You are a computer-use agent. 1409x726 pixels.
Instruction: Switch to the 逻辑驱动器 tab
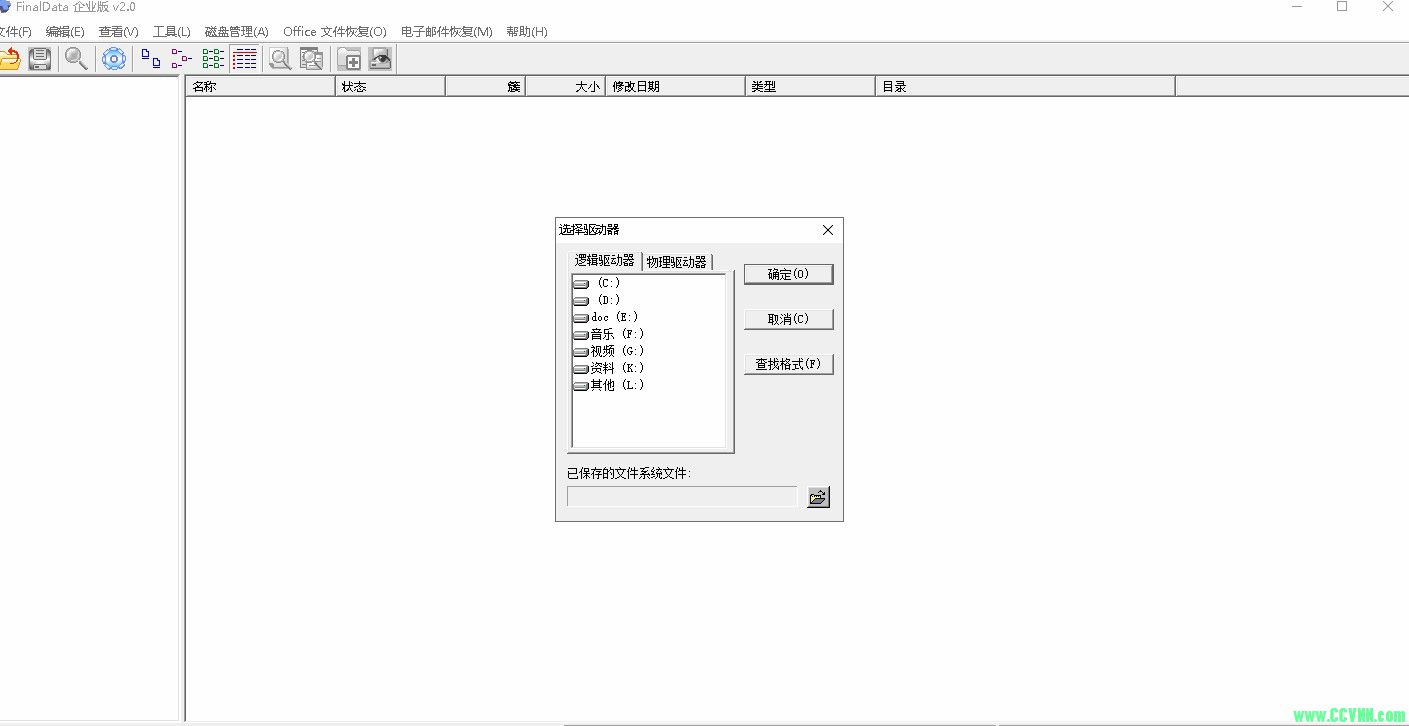point(605,260)
